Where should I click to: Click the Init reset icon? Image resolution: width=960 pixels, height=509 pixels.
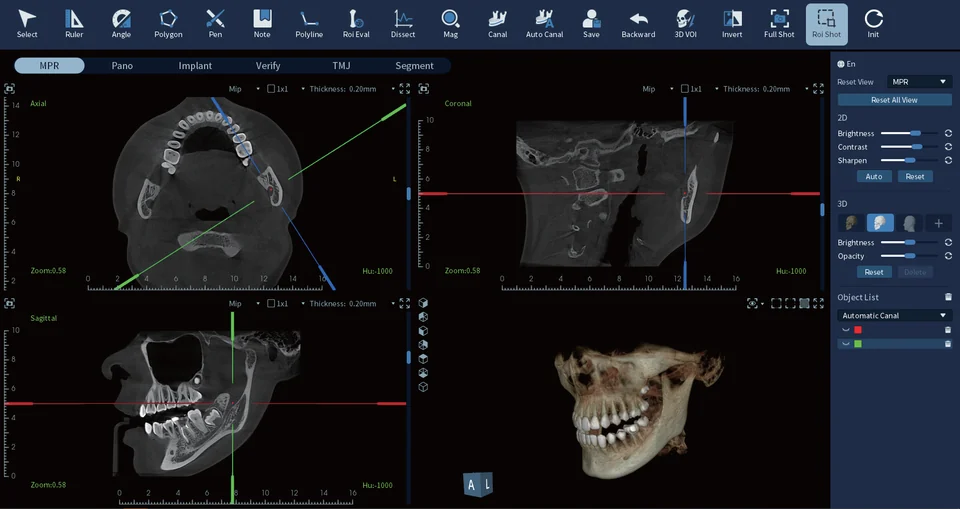point(874,25)
